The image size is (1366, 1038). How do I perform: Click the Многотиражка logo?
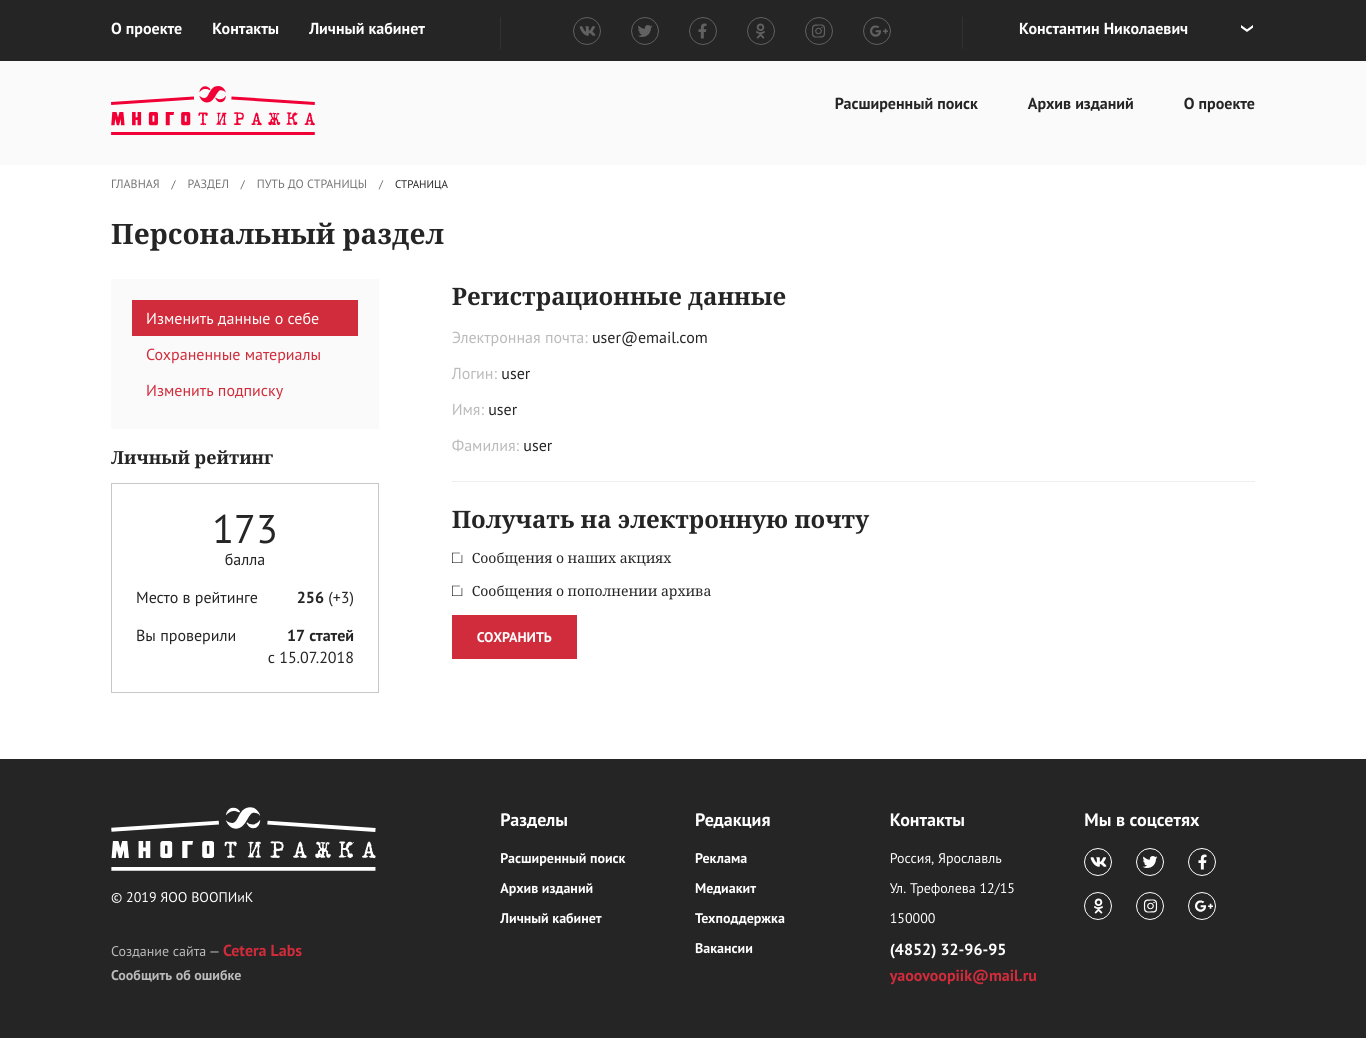pos(213,112)
